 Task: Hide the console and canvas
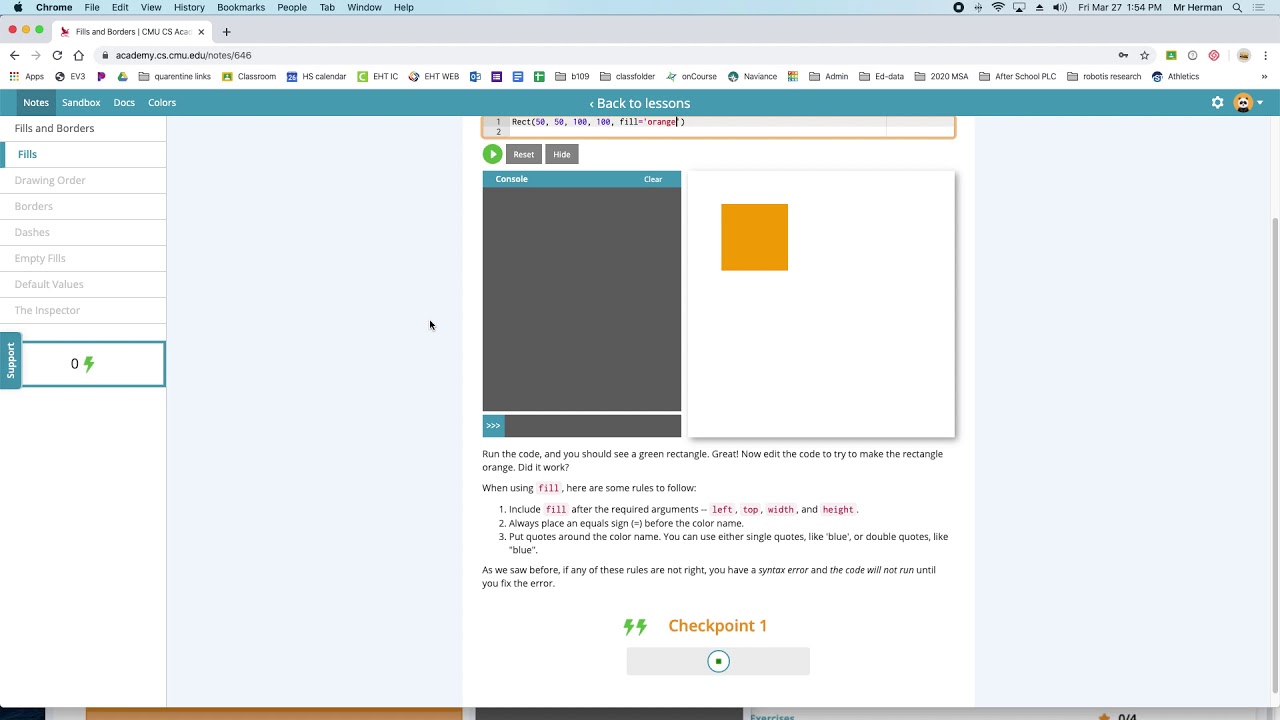click(x=562, y=154)
